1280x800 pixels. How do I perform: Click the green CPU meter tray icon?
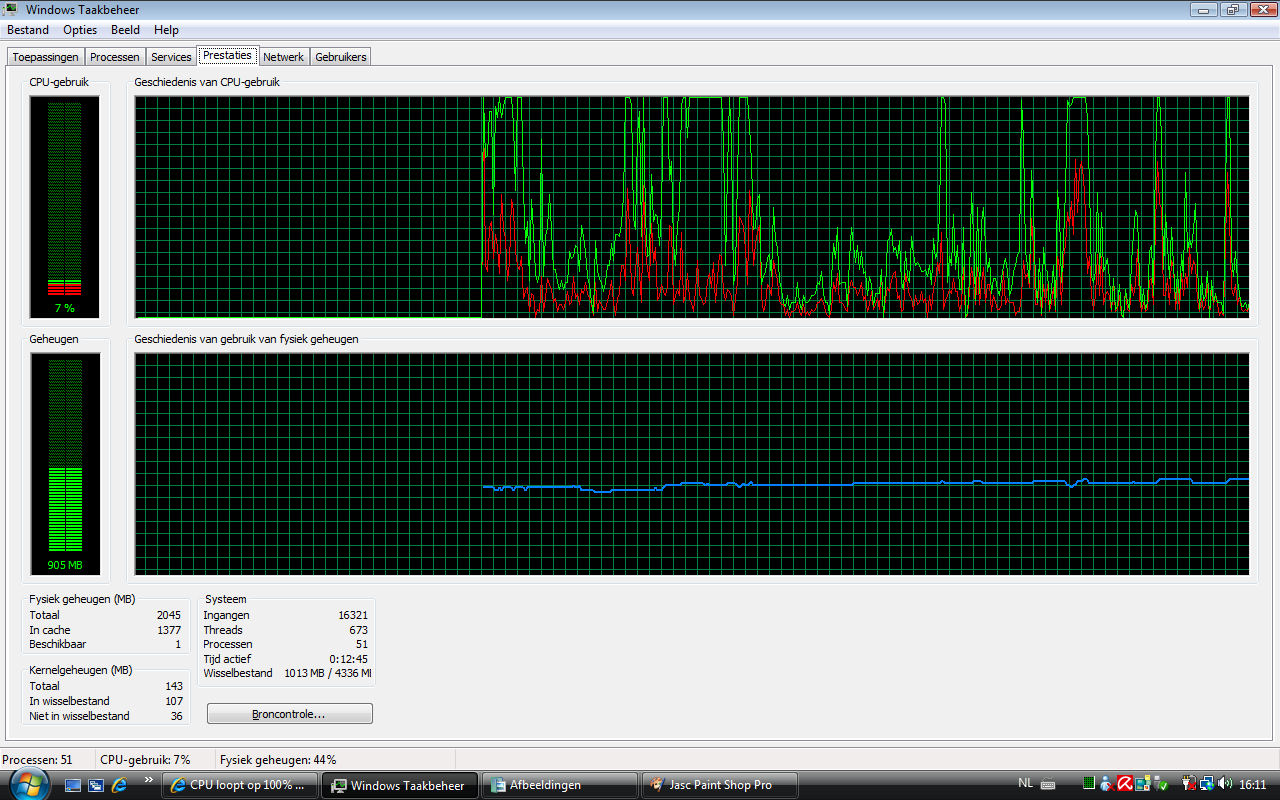(1089, 784)
